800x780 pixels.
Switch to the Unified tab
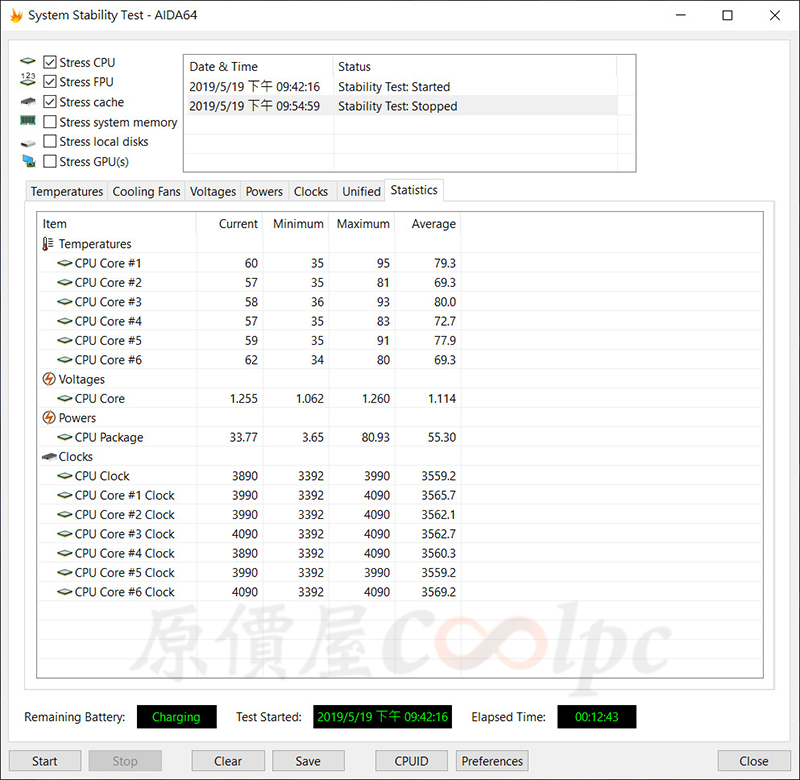[x=361, y=192]
